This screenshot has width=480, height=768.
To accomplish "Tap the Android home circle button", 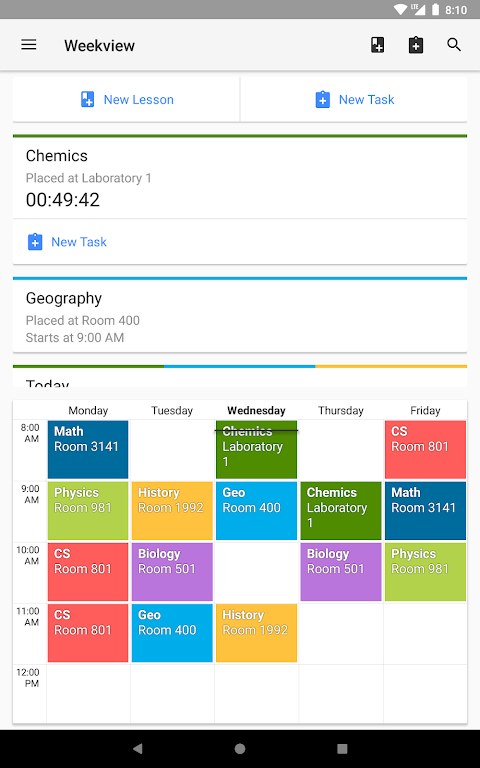I will (240, 748).
